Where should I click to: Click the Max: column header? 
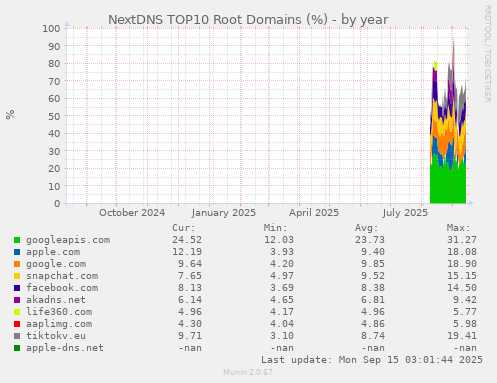[x=459, y=228]
